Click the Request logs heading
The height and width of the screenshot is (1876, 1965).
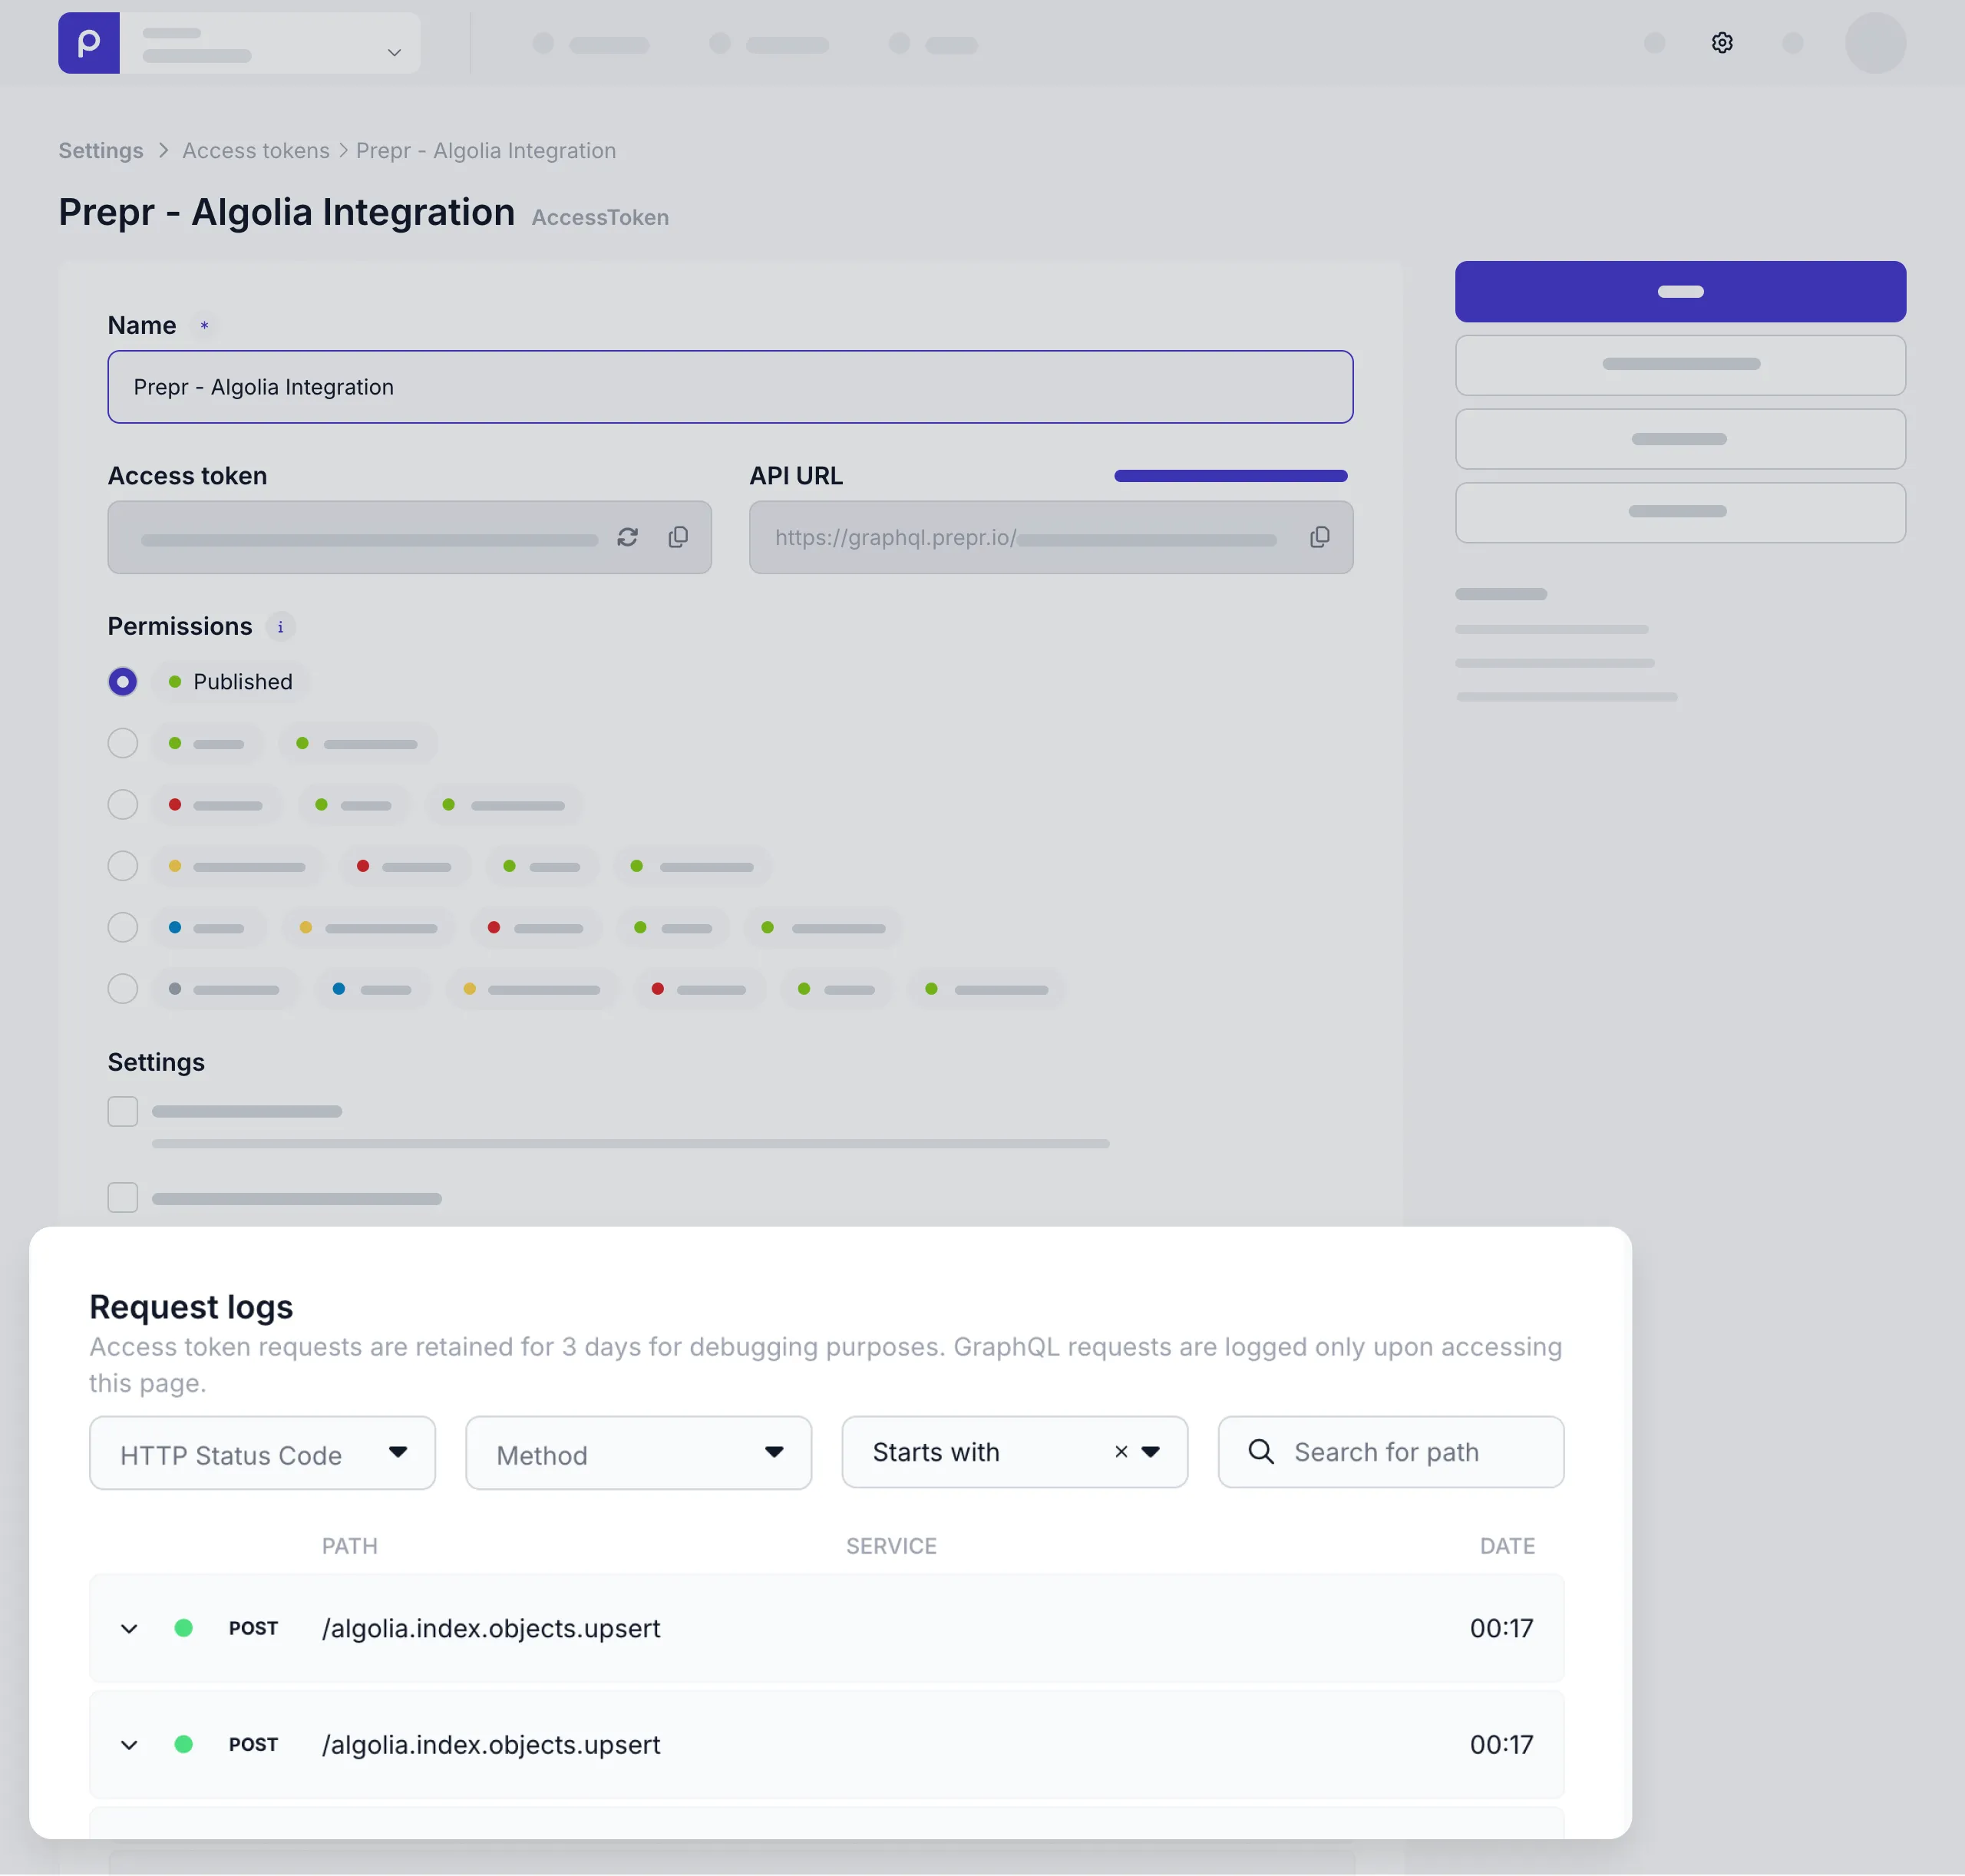coord(191,1307)
